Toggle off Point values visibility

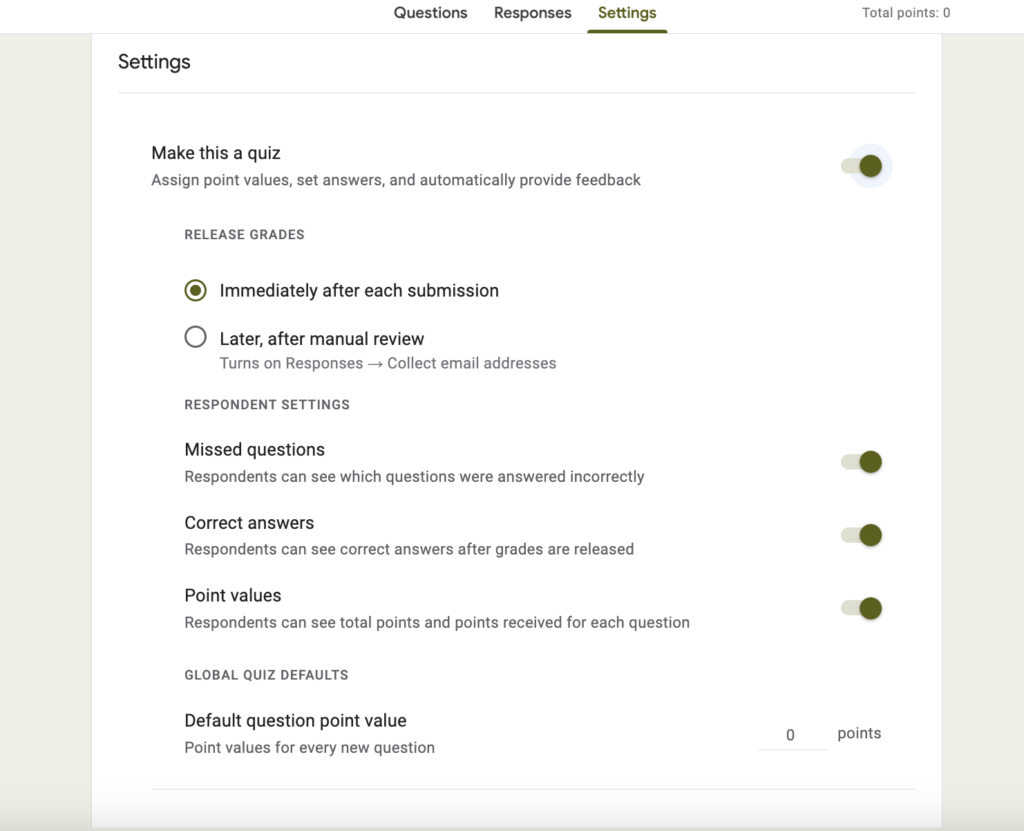click(x=860, y=608)
